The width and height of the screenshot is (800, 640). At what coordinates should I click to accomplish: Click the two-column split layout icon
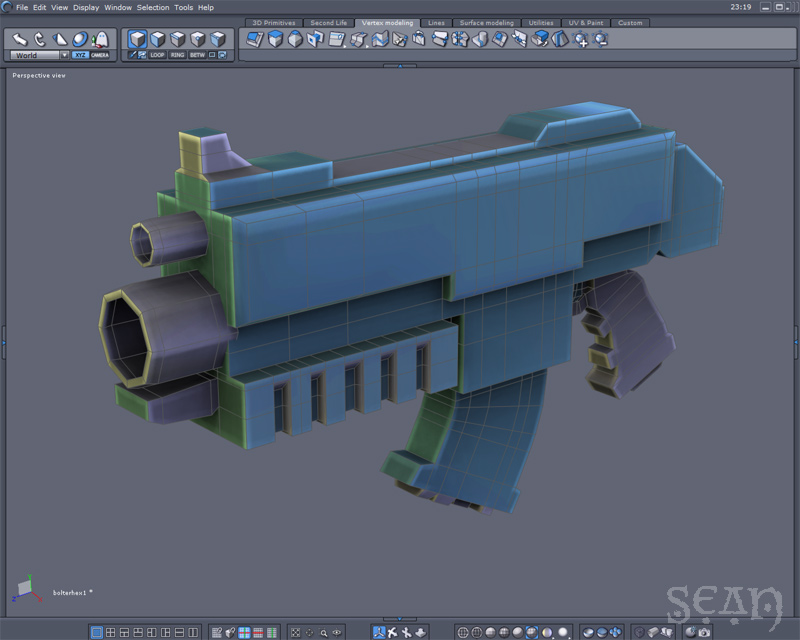pyautogui.click(x=193, y=633)
